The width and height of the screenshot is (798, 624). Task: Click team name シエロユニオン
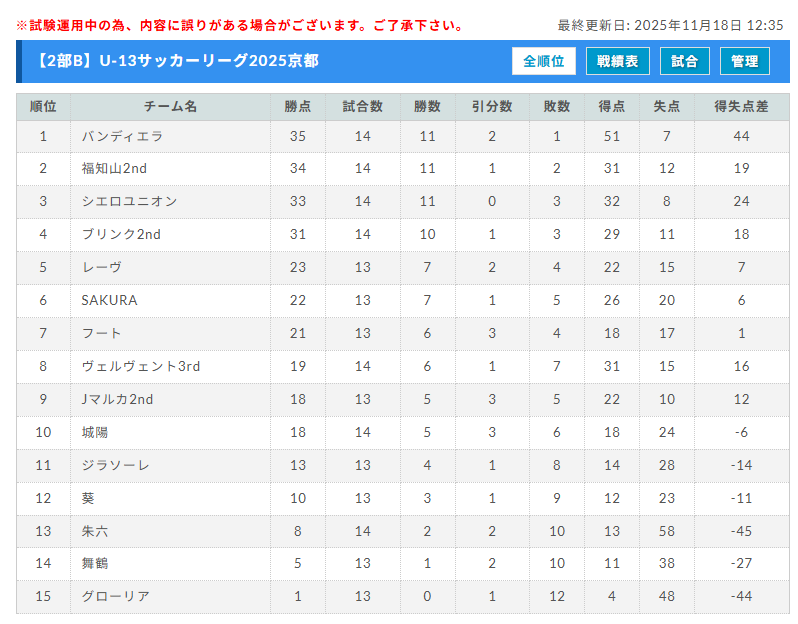[x=129, y=201]
